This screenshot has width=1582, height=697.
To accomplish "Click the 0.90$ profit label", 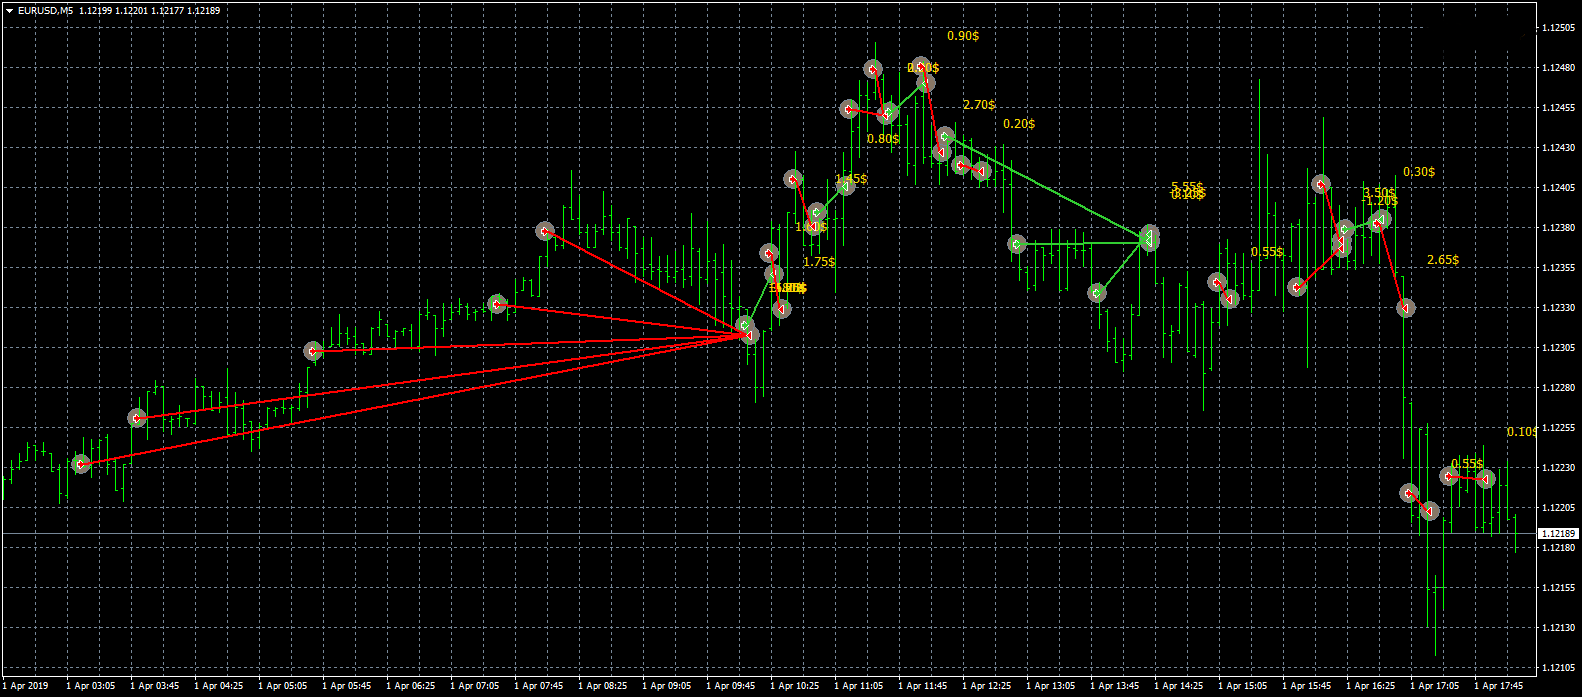I will pos(963,36).
